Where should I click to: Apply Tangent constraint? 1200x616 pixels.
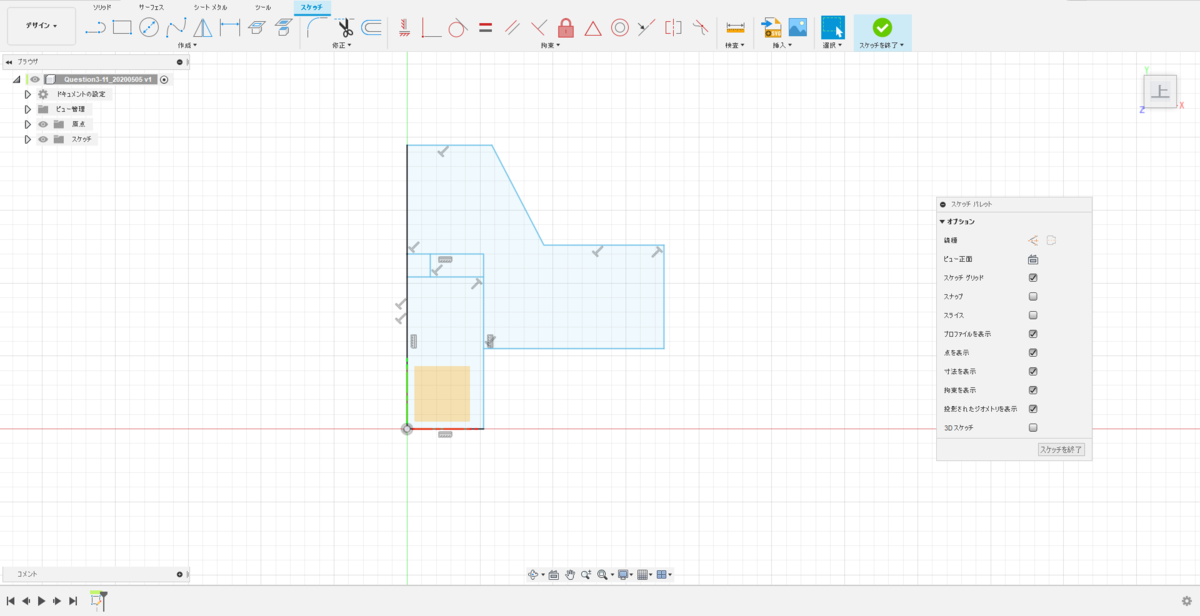458,28
